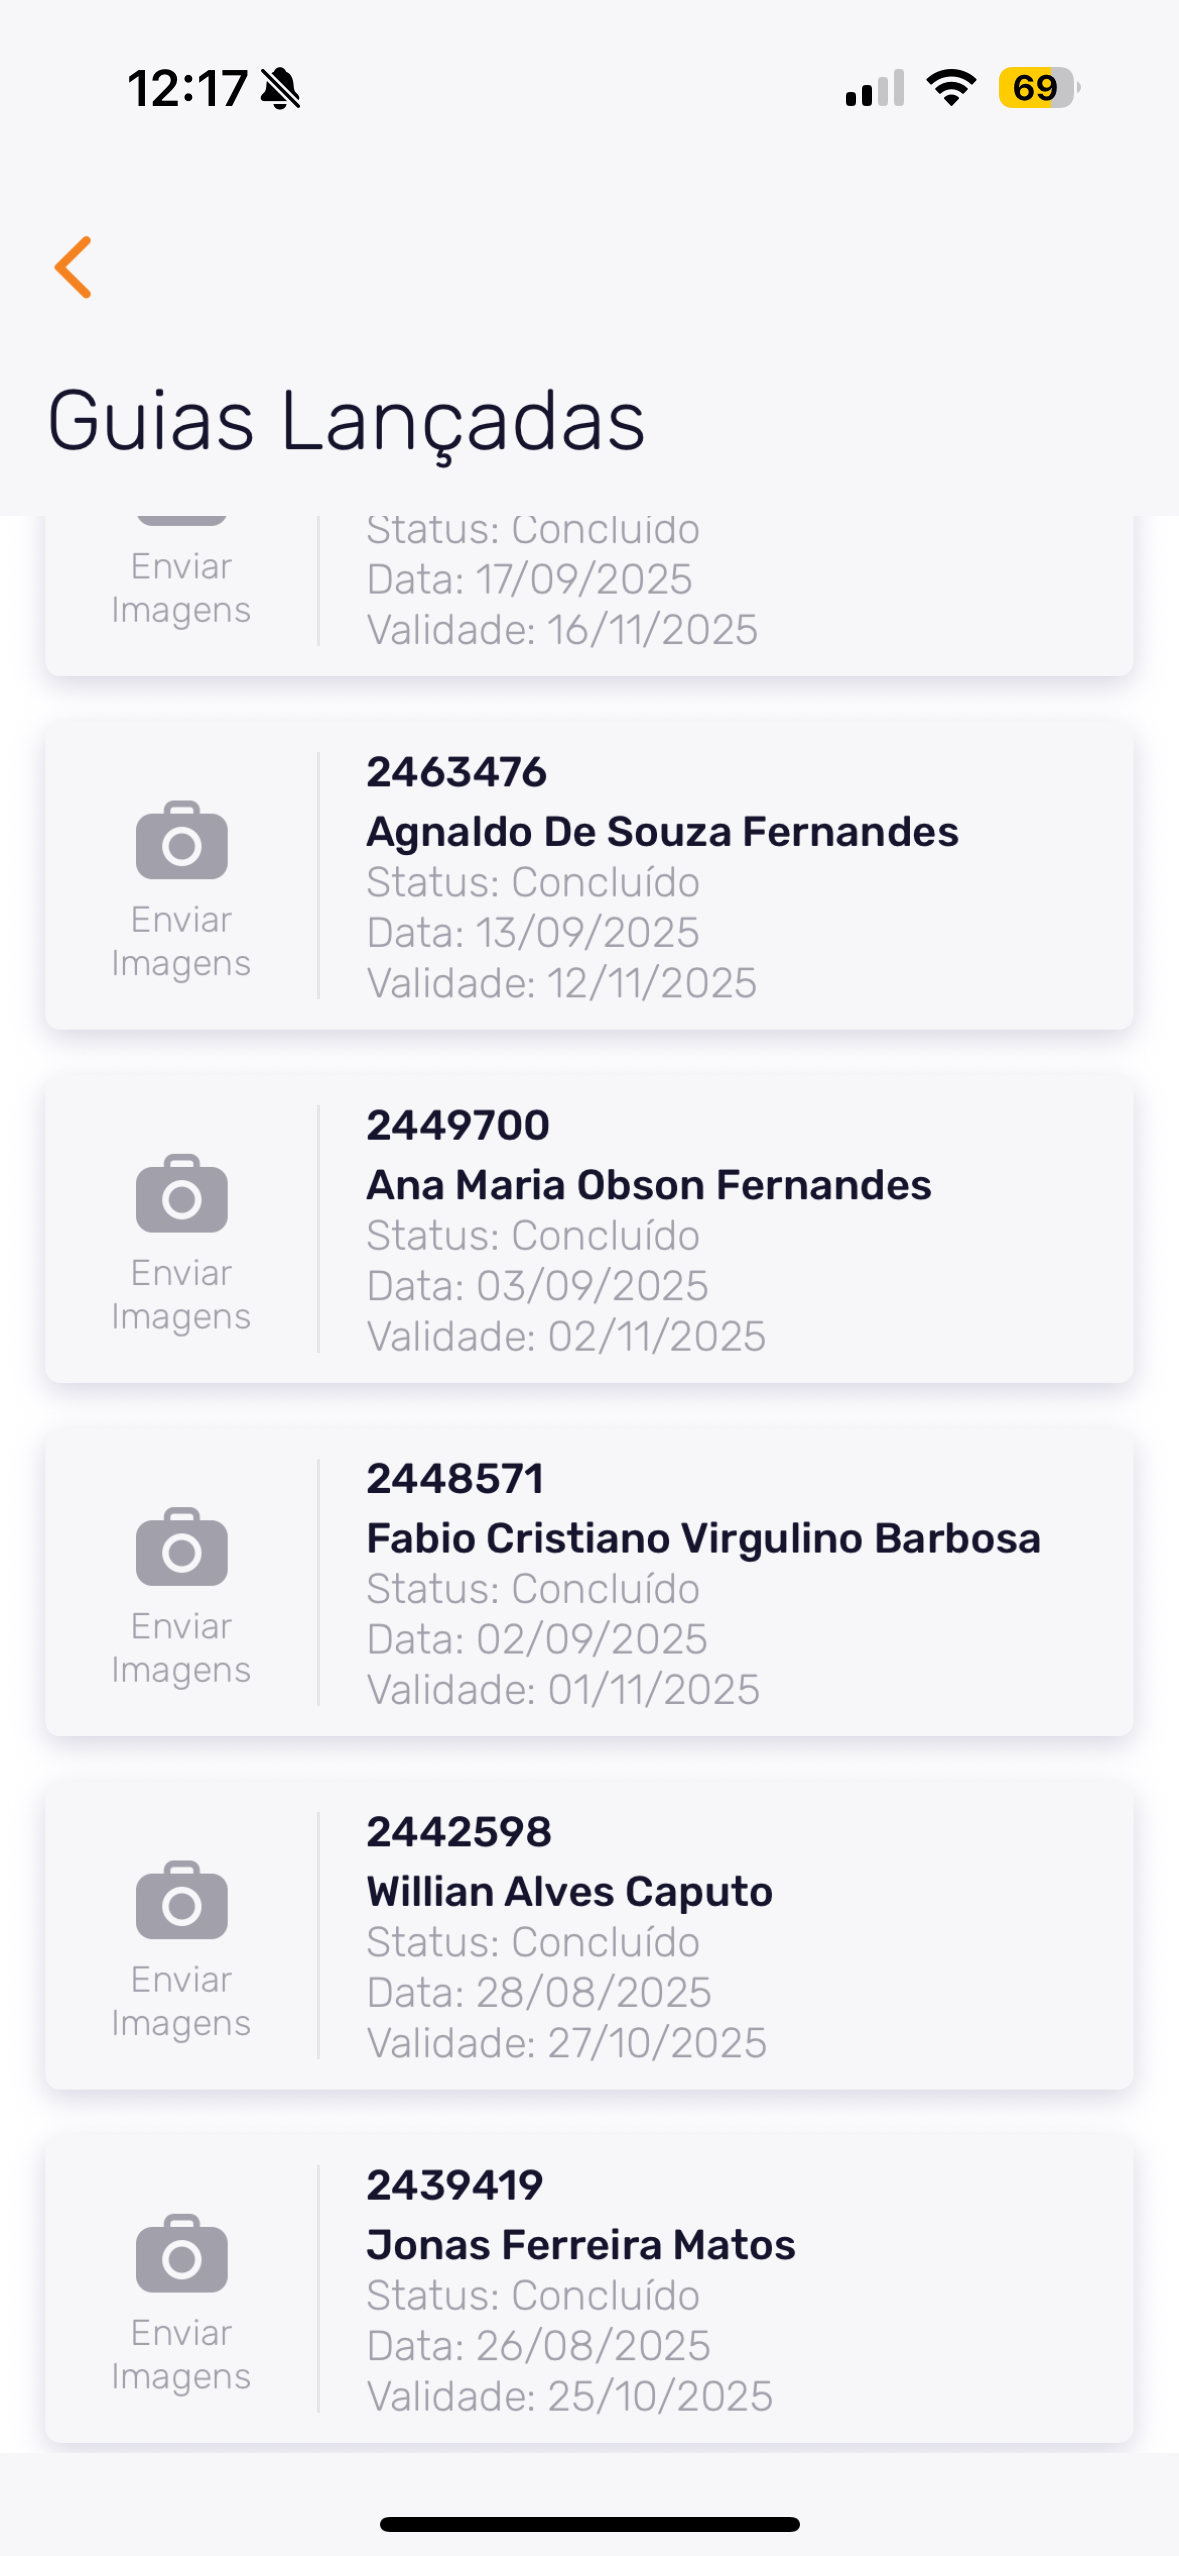This screenshot has height=2556, width=1179.
Task: Tap the battery indicator showing 69
Action: (x=1038, y=88)
